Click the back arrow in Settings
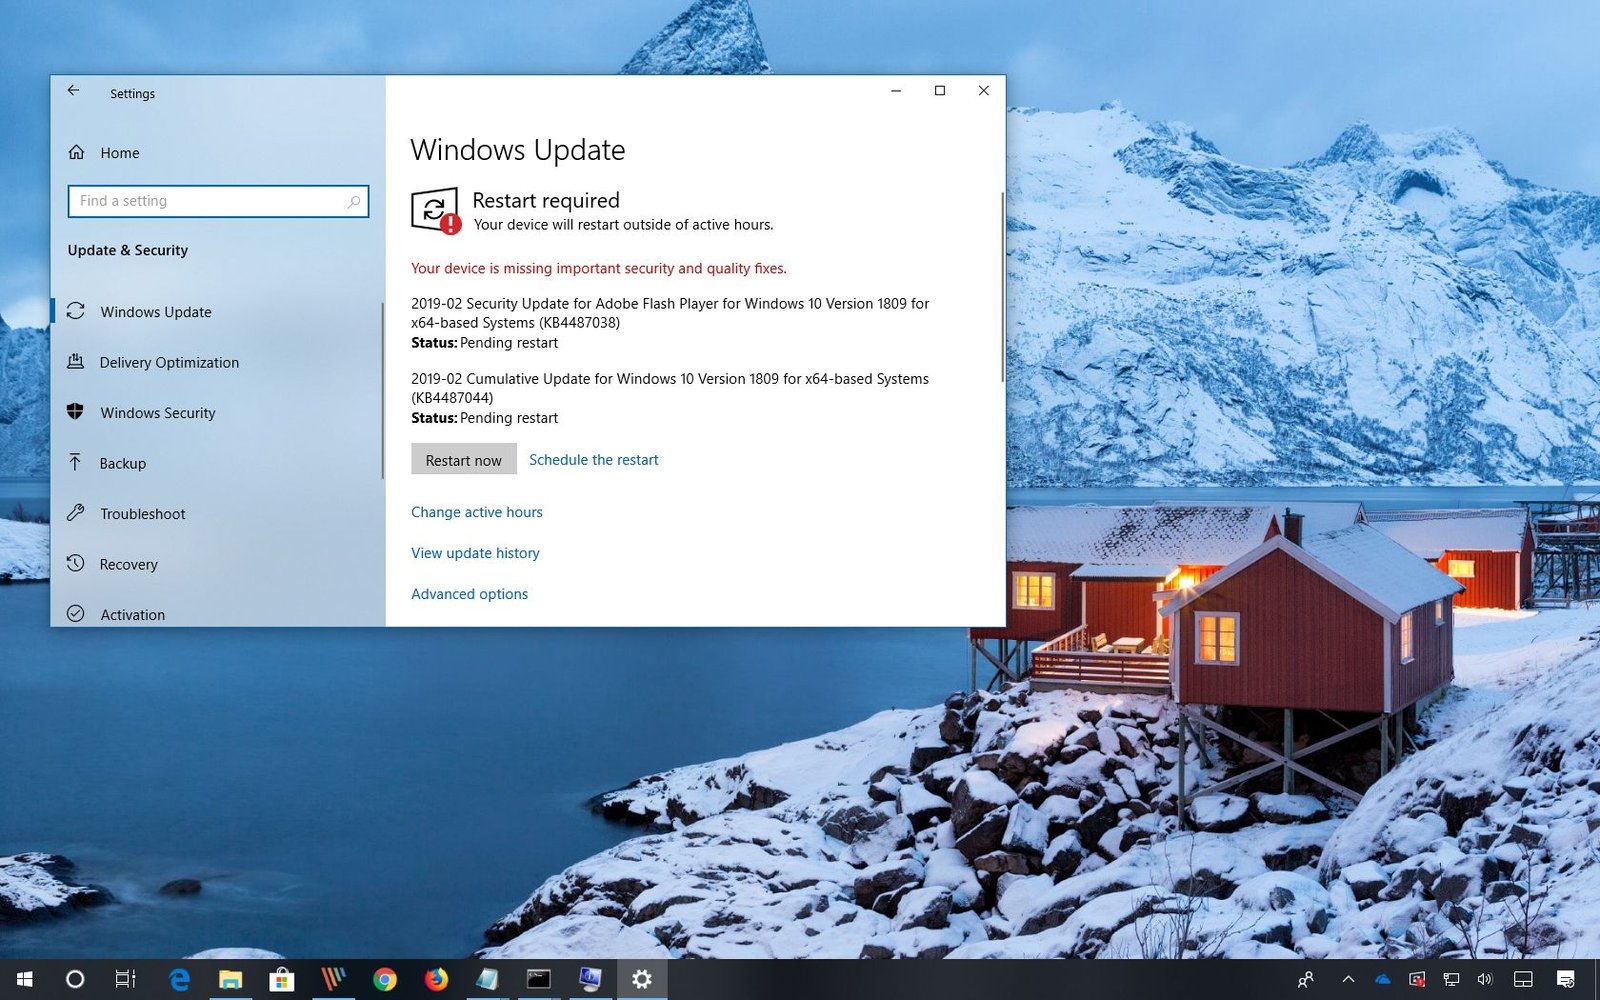The image size is (1600, 1000). (x=74, y=90)
